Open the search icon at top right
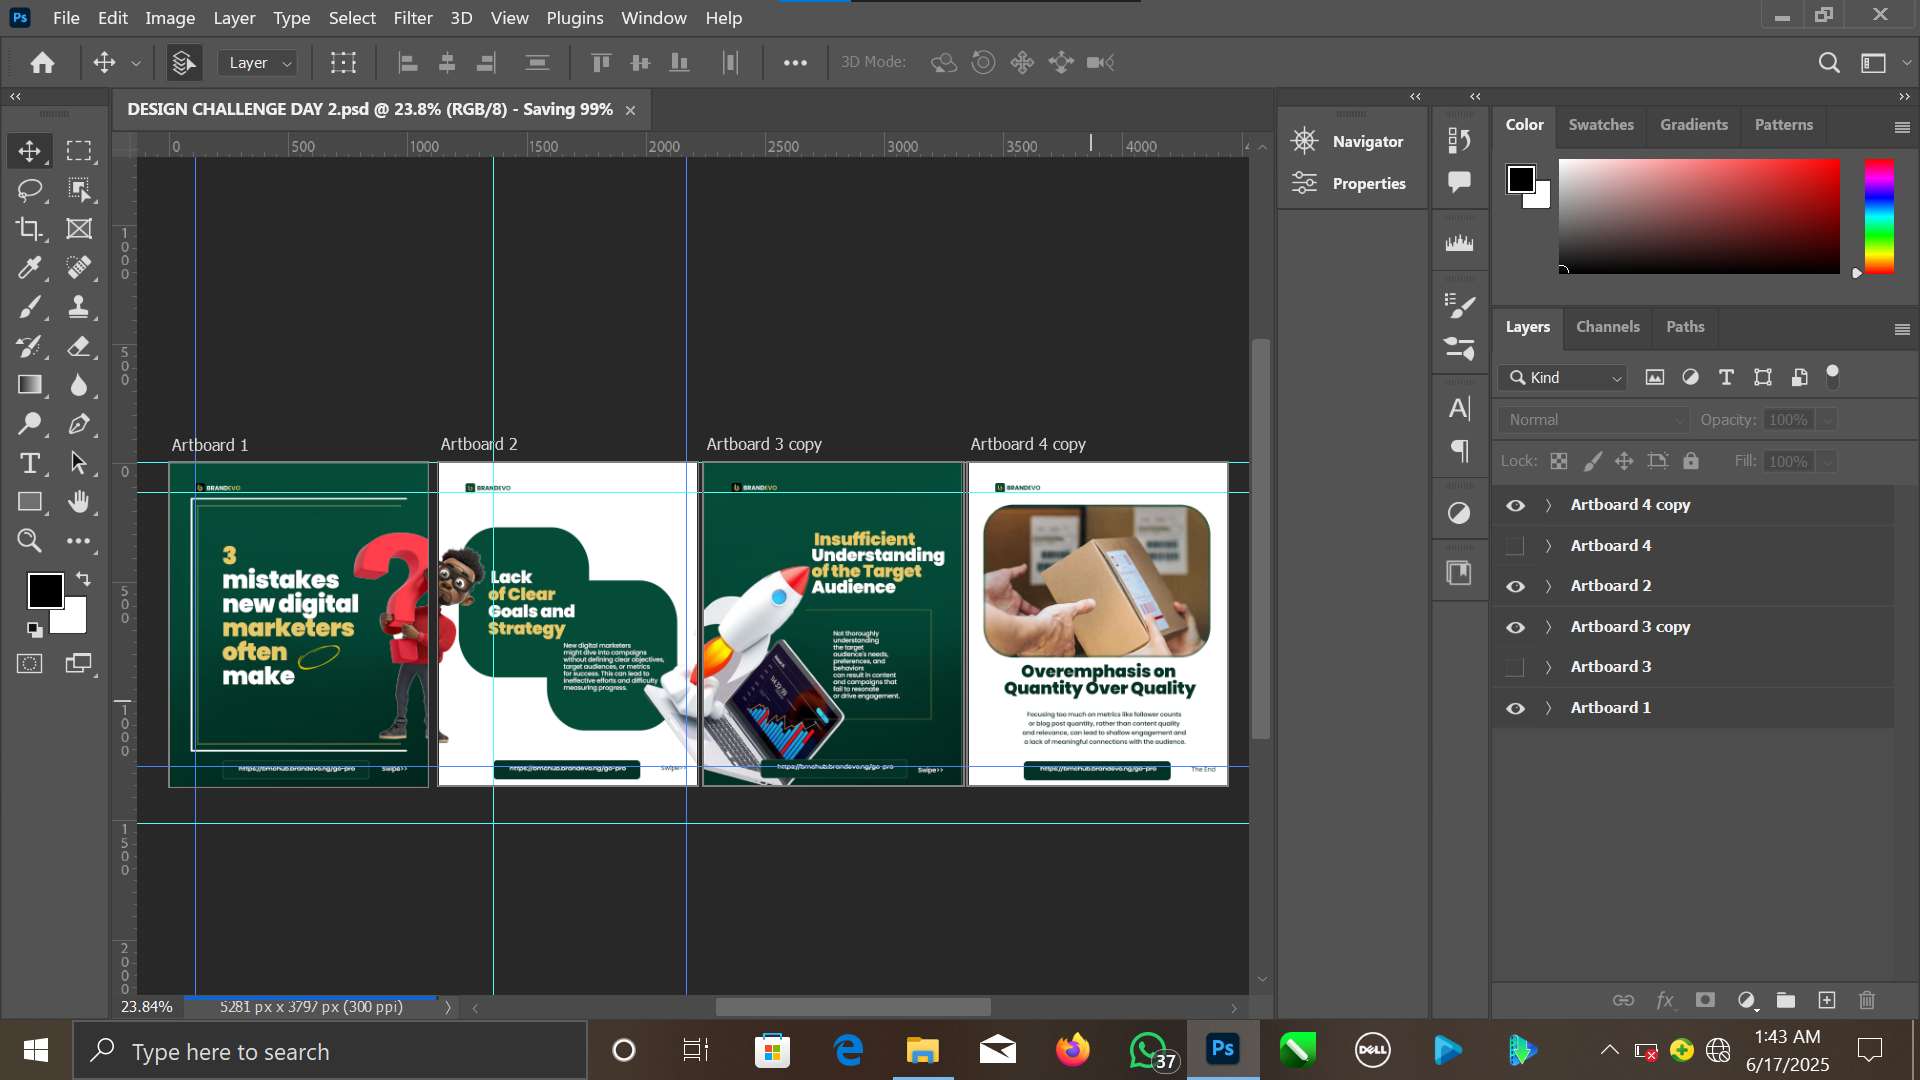This screenshot has height=1080, width=1920. pos(1828,63)
